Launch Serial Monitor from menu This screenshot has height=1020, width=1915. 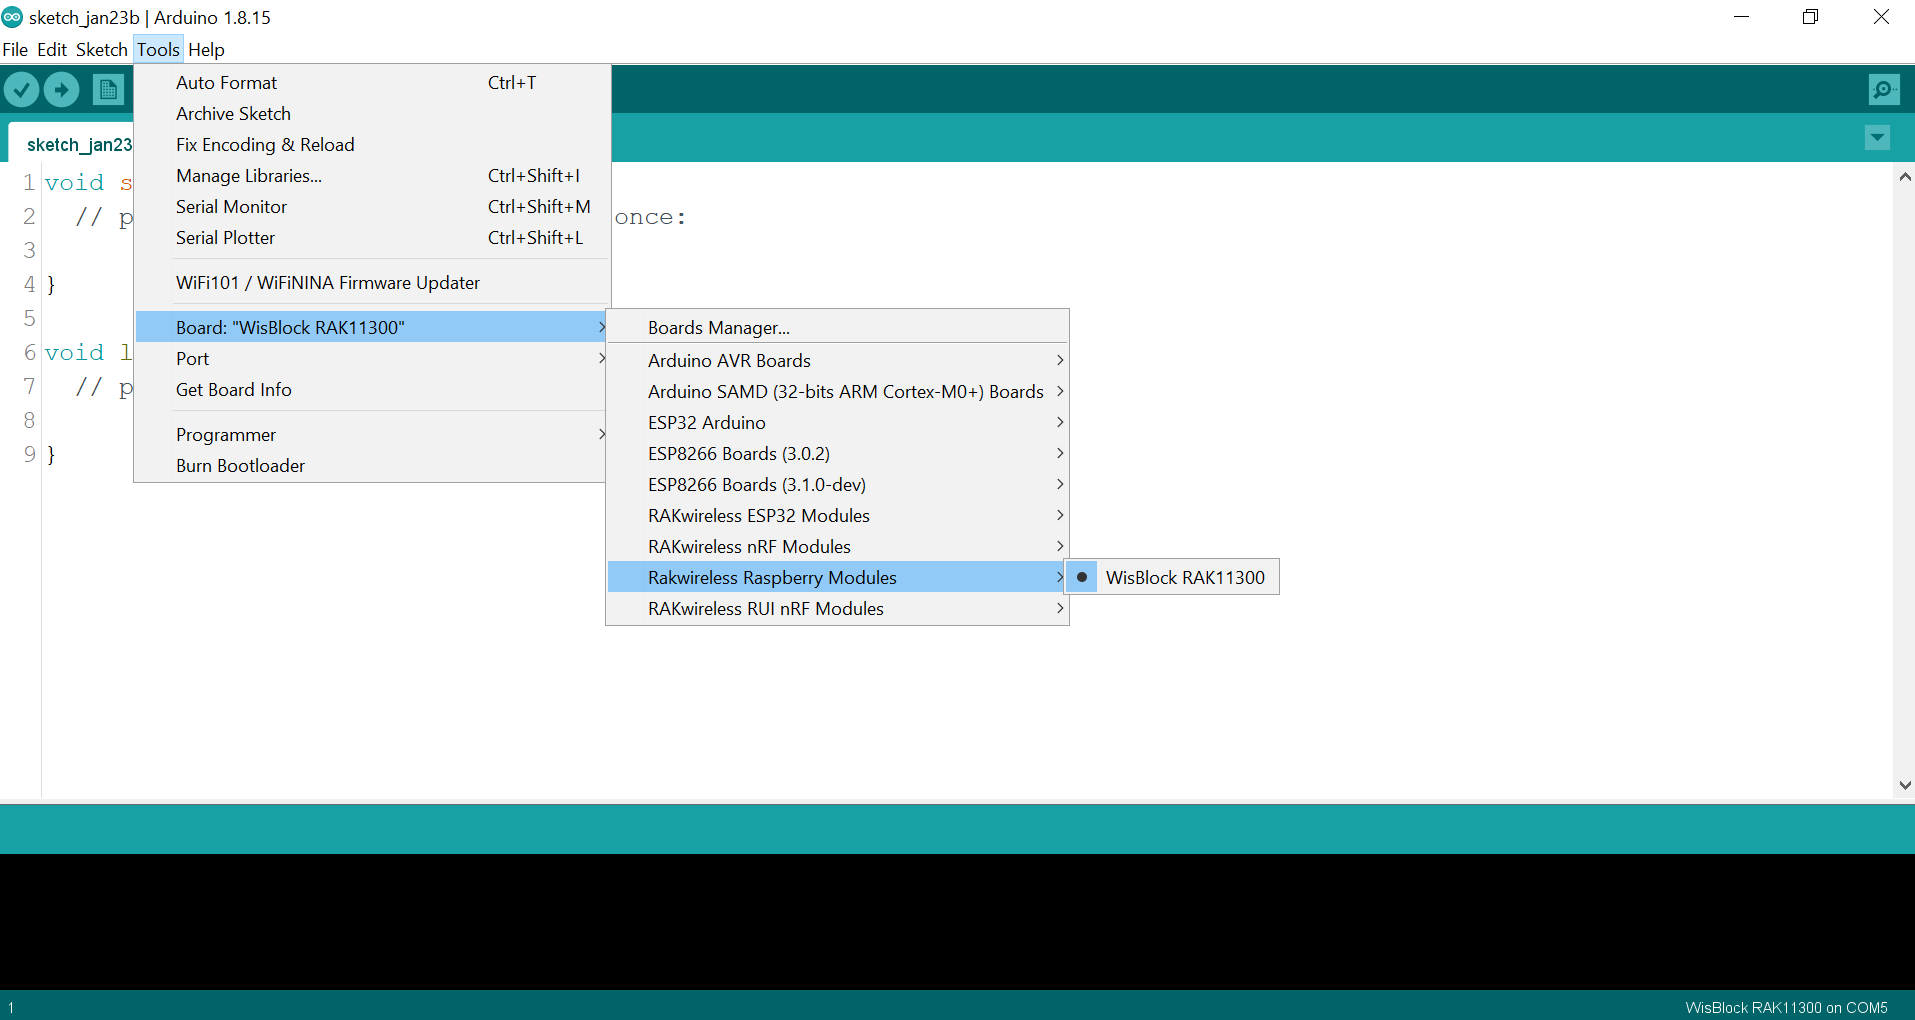click(372, 207)
